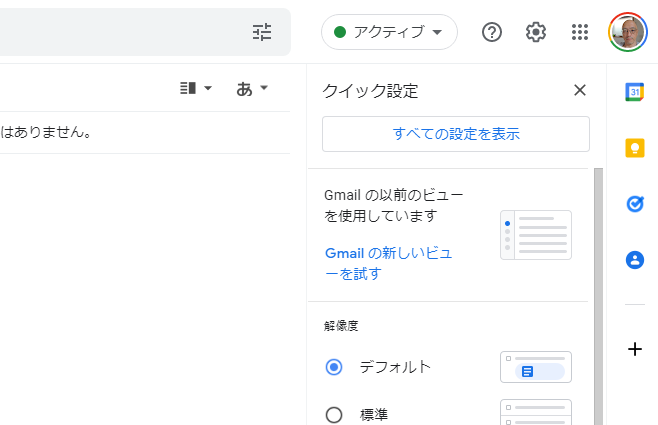Open Google Calendar side panel
This screenshot has height=425, width=658.
pos(634,91)
